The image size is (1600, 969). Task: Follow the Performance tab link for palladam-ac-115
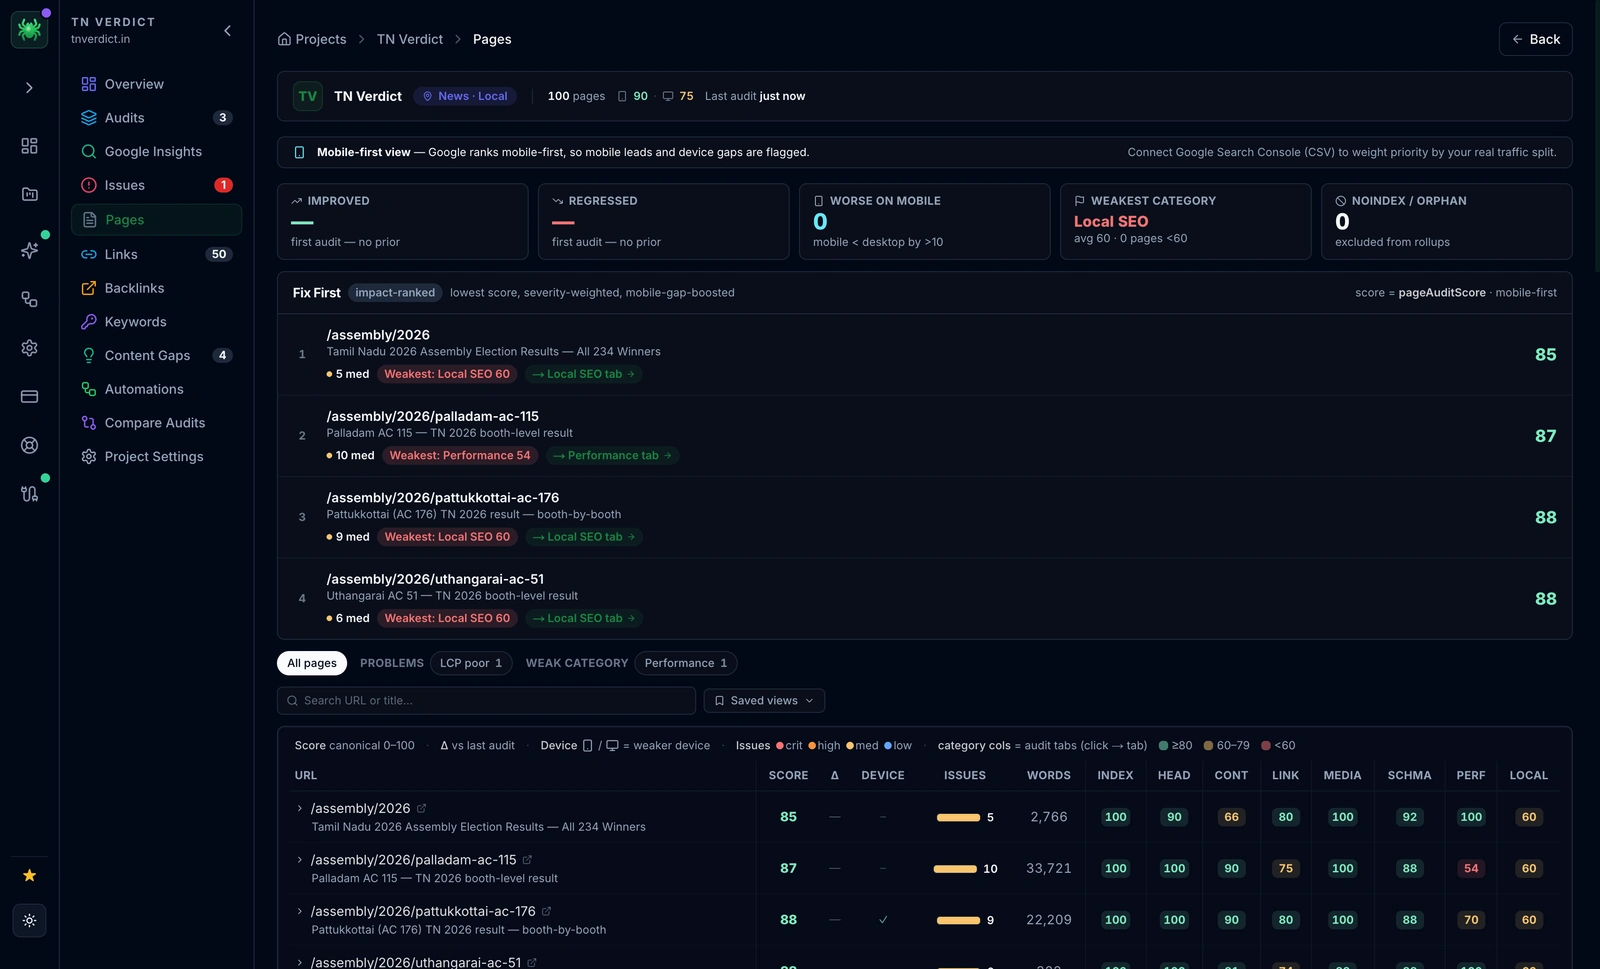coord(612,456)
